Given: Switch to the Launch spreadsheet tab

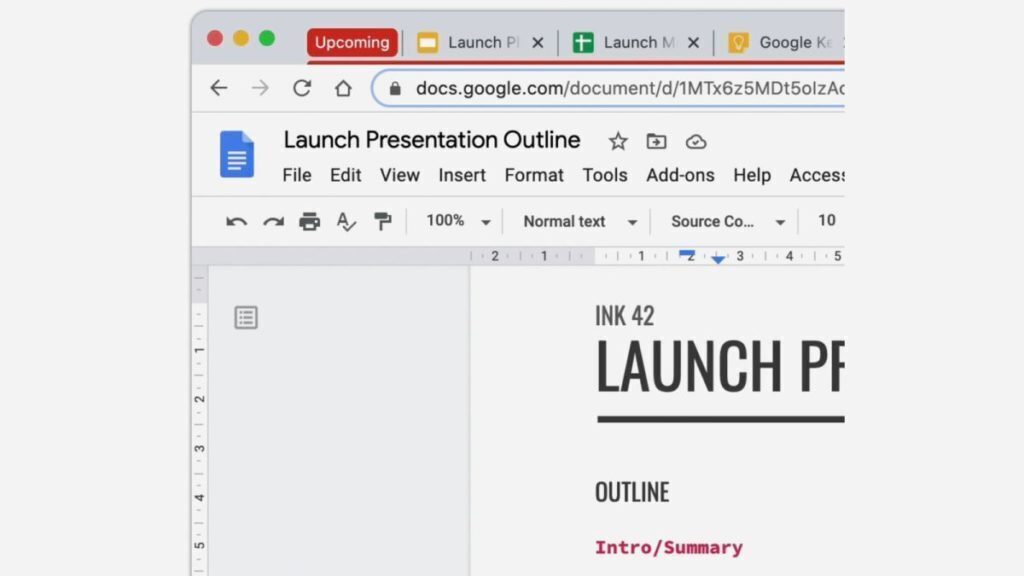Looking at the screenshot, I should pos(630,43).
